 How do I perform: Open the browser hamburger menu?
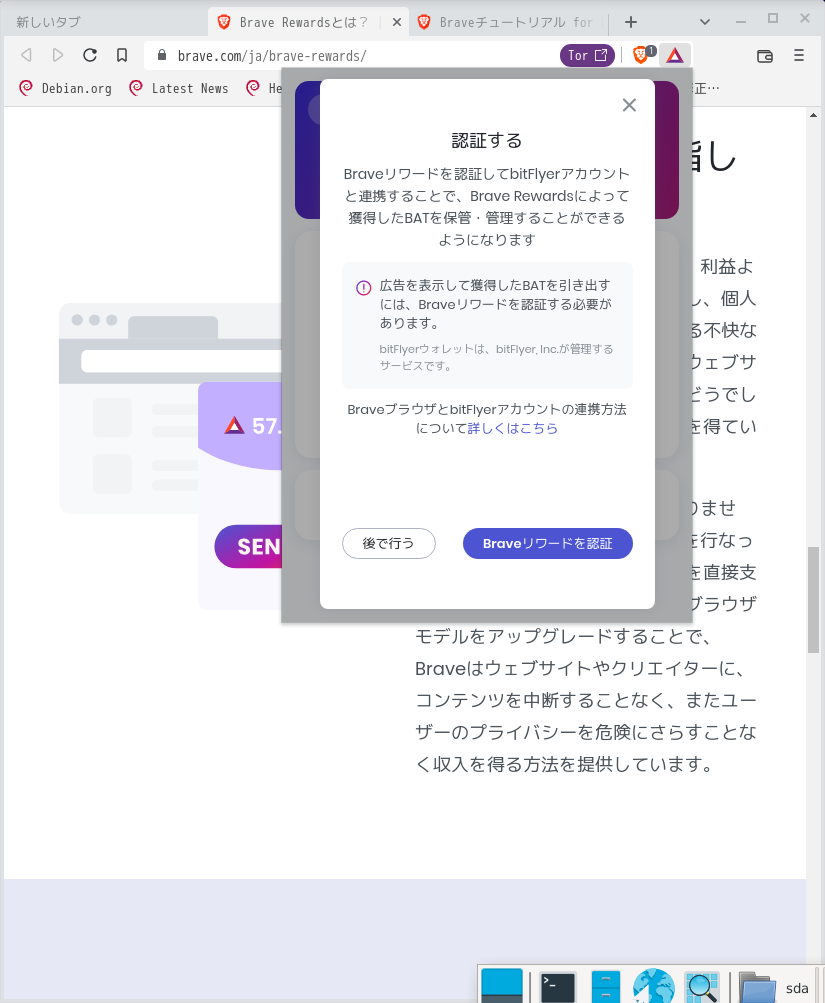(x=799, y=56)
